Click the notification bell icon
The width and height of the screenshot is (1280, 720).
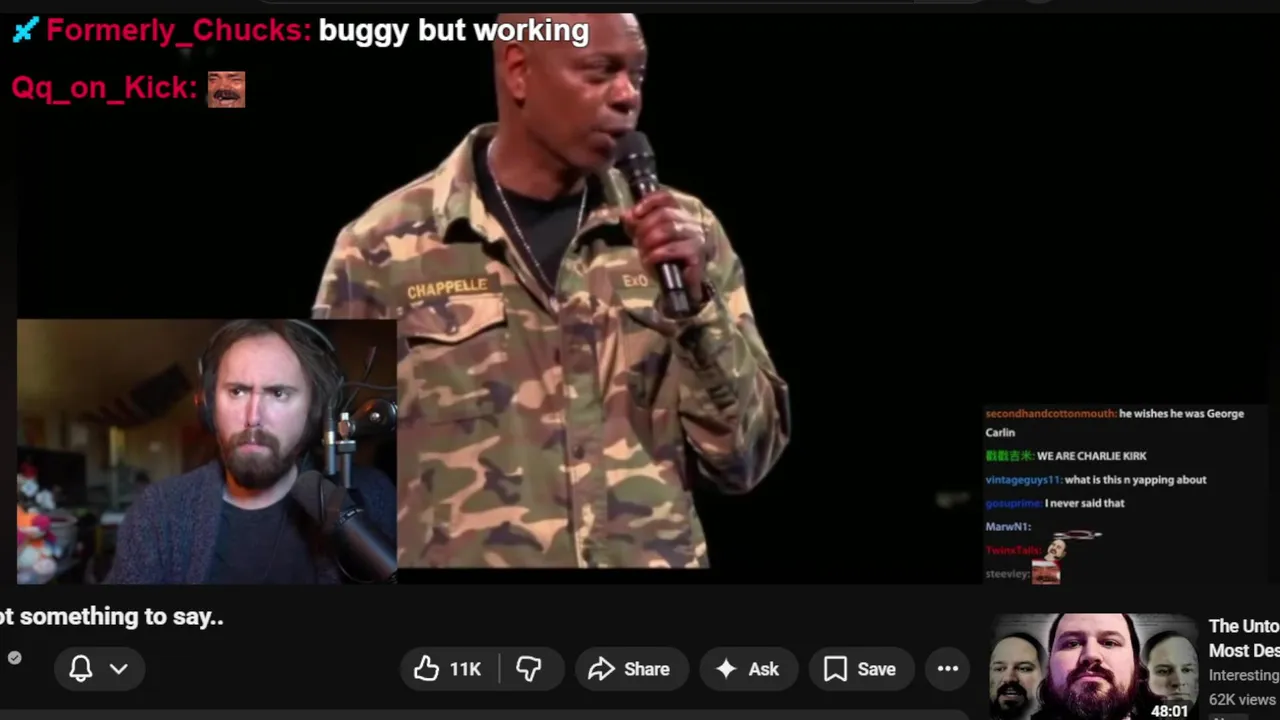click(81, 669)
